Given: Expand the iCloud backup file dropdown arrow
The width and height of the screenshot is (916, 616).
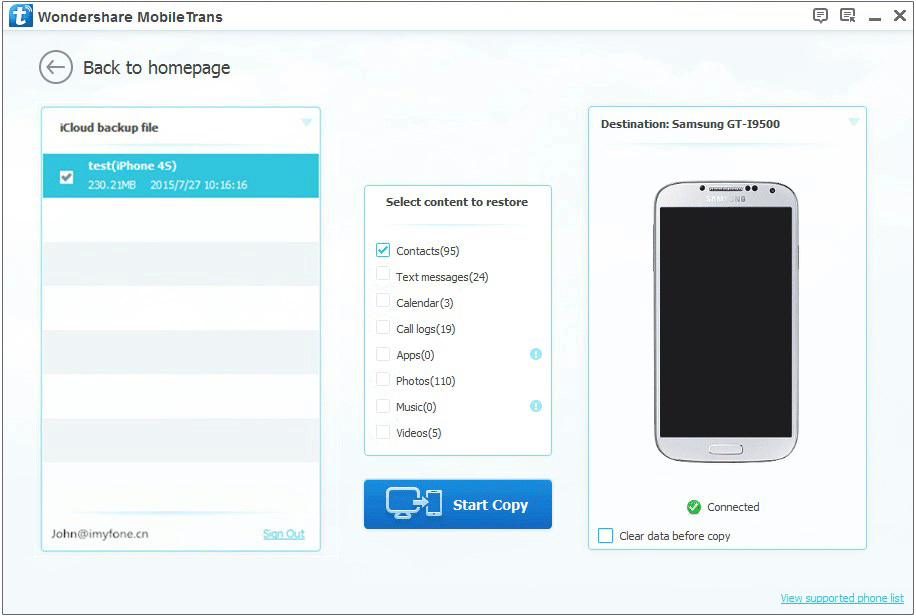Looking at the screenshot, I should [x=306, y=122].
